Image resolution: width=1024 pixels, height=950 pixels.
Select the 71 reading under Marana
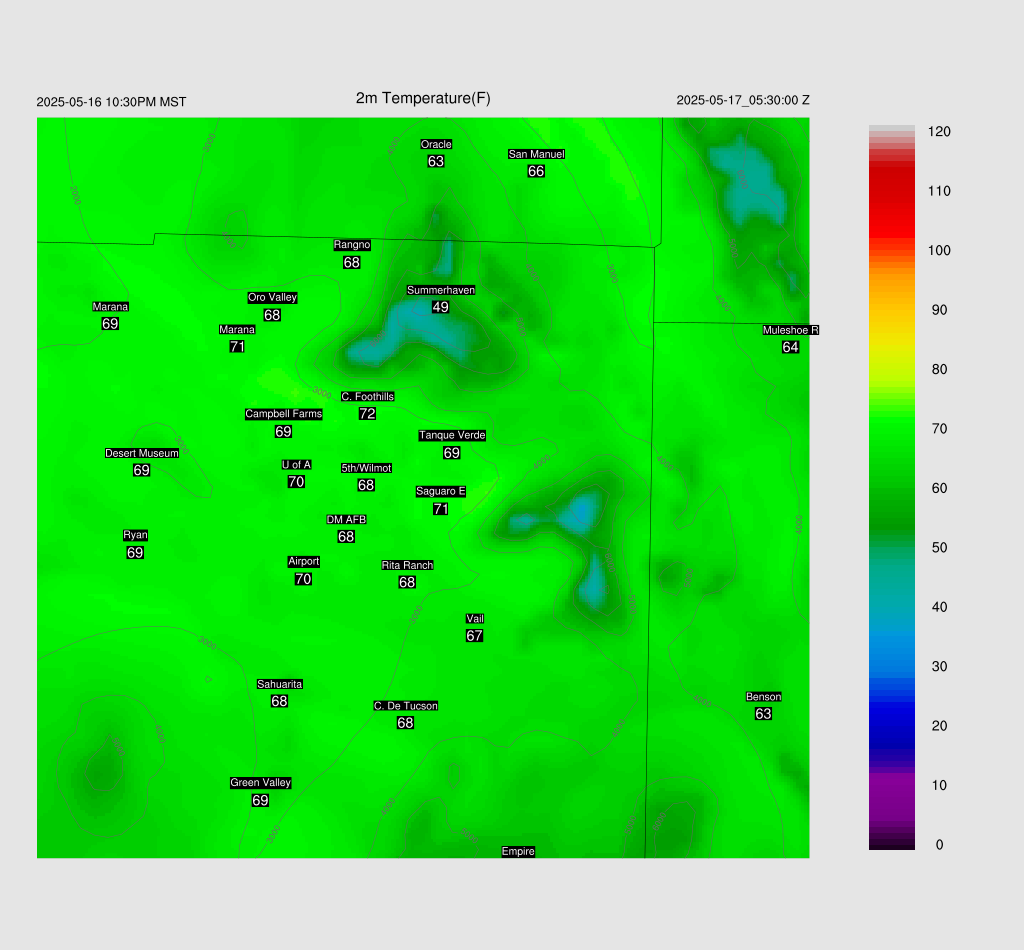tap(237, 347)
